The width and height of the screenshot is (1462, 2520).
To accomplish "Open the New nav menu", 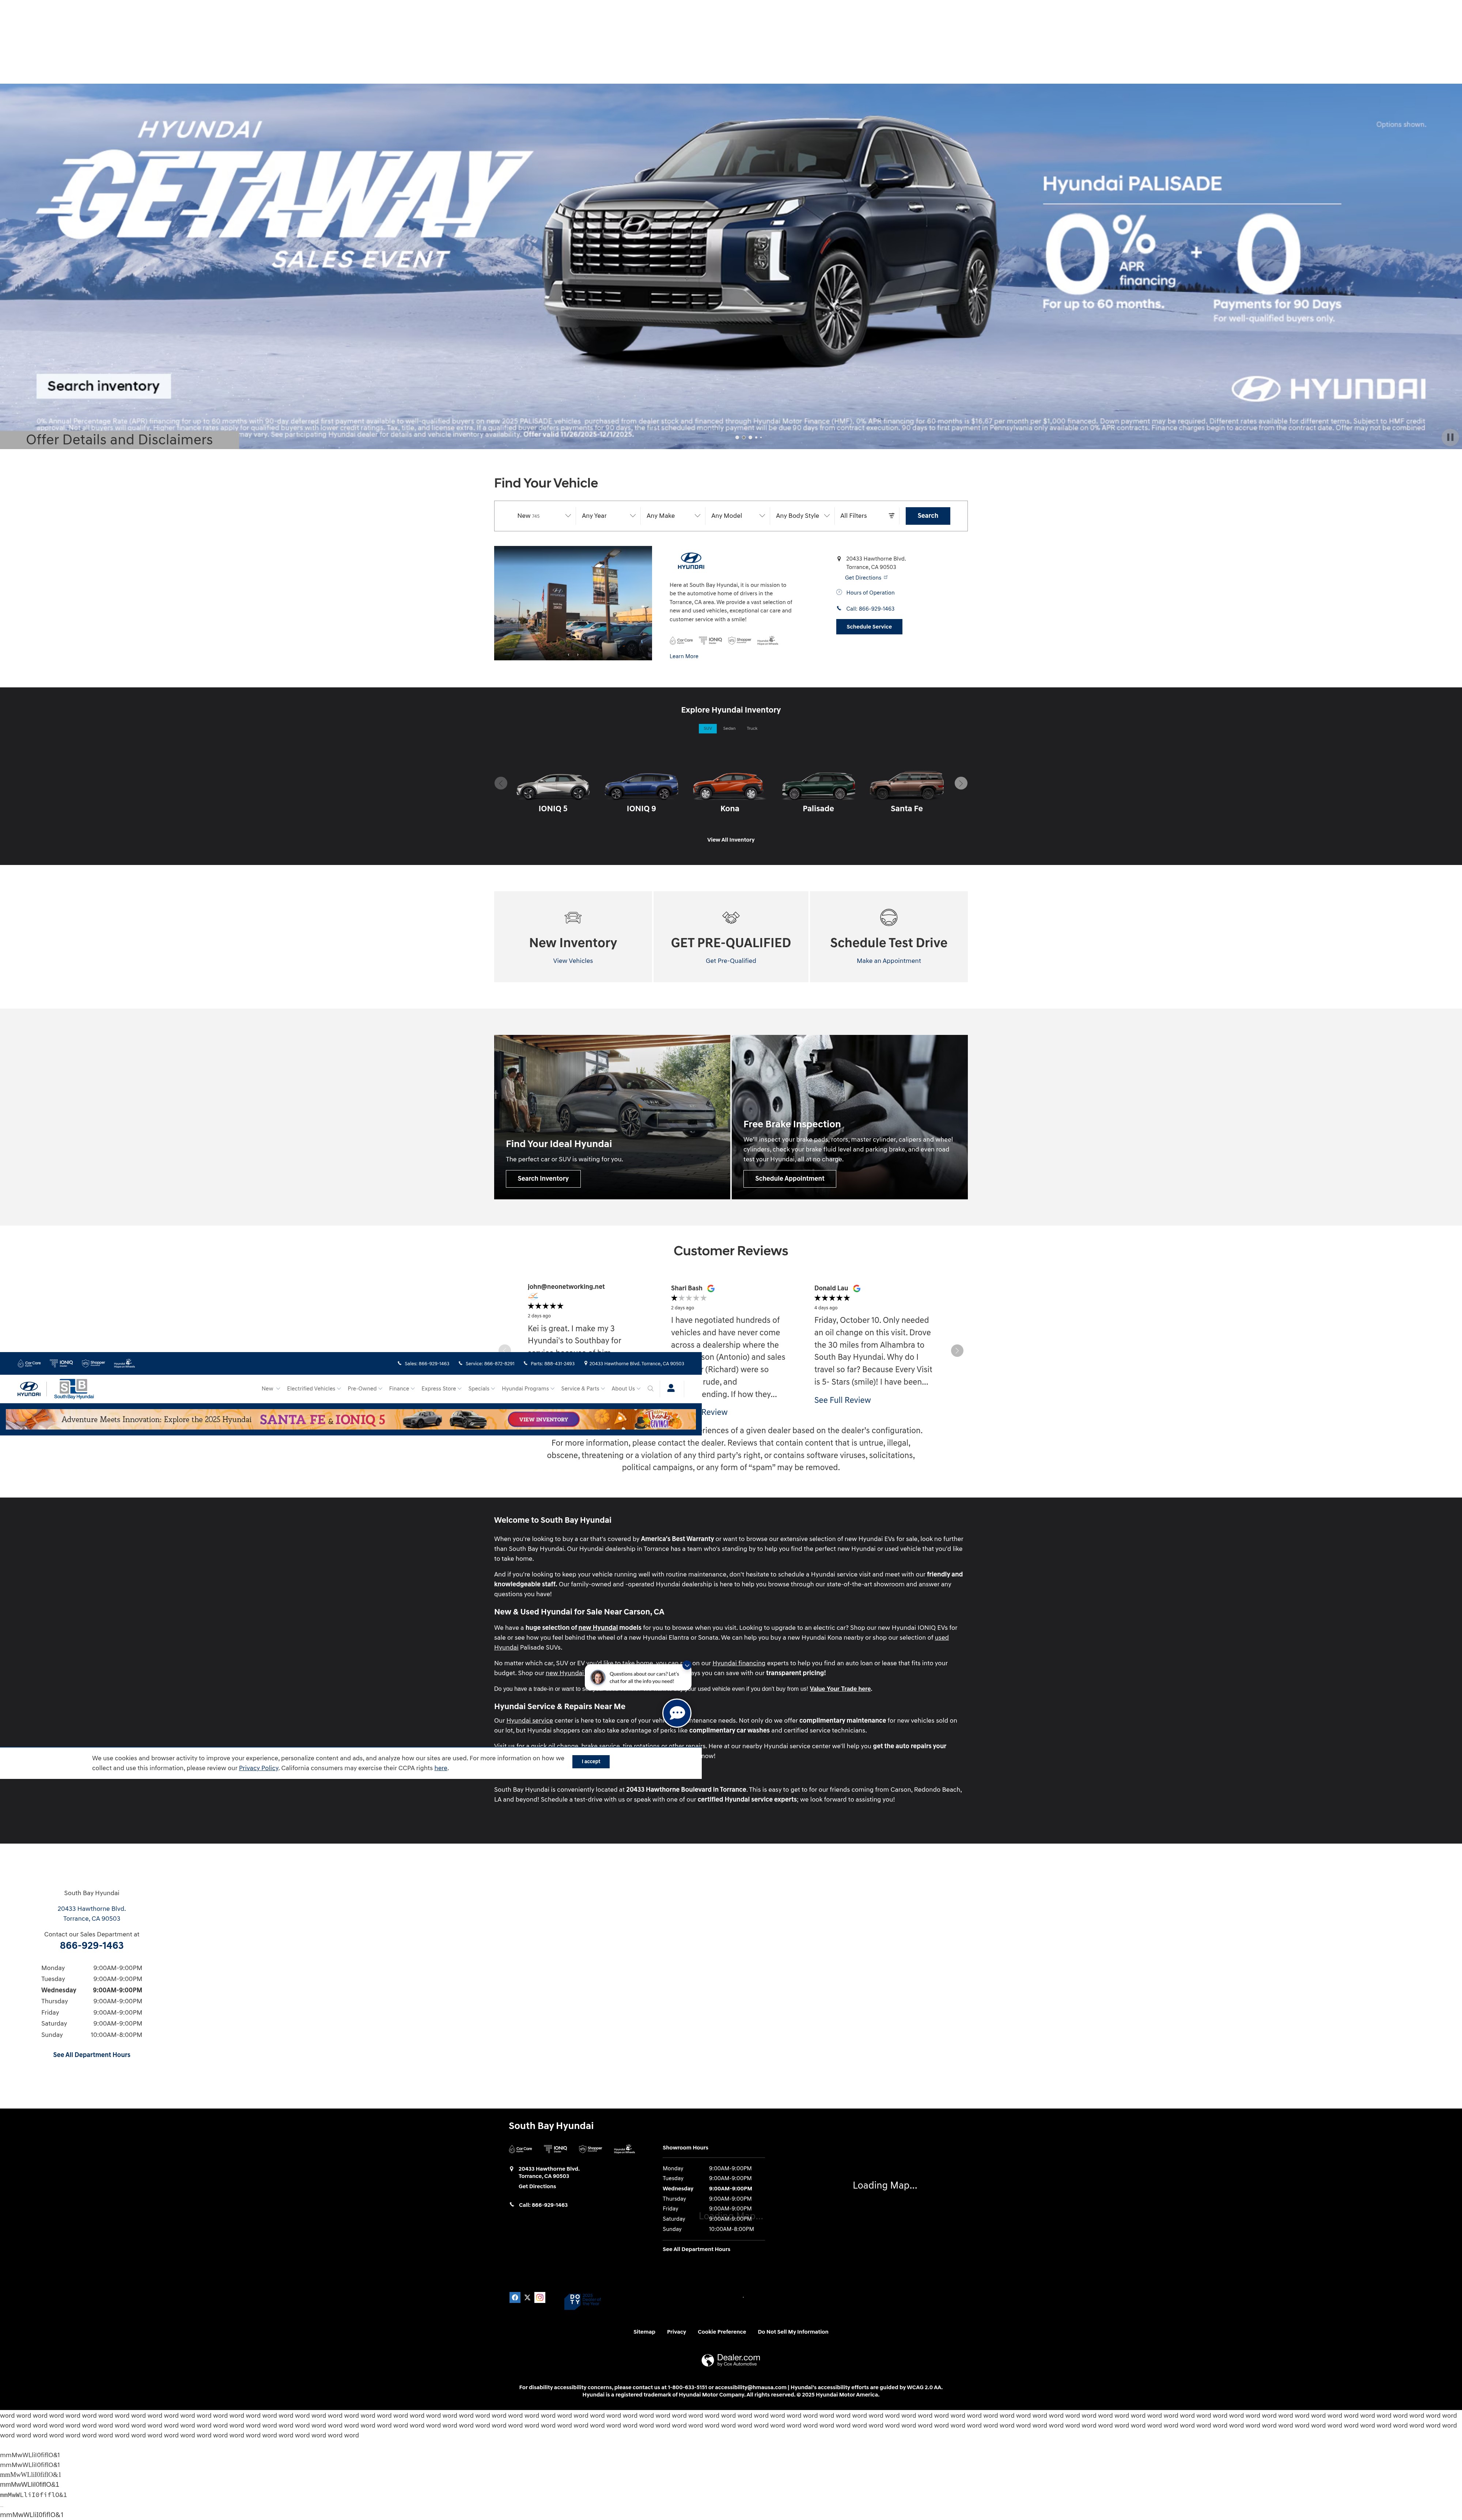I will [270, 1388].
